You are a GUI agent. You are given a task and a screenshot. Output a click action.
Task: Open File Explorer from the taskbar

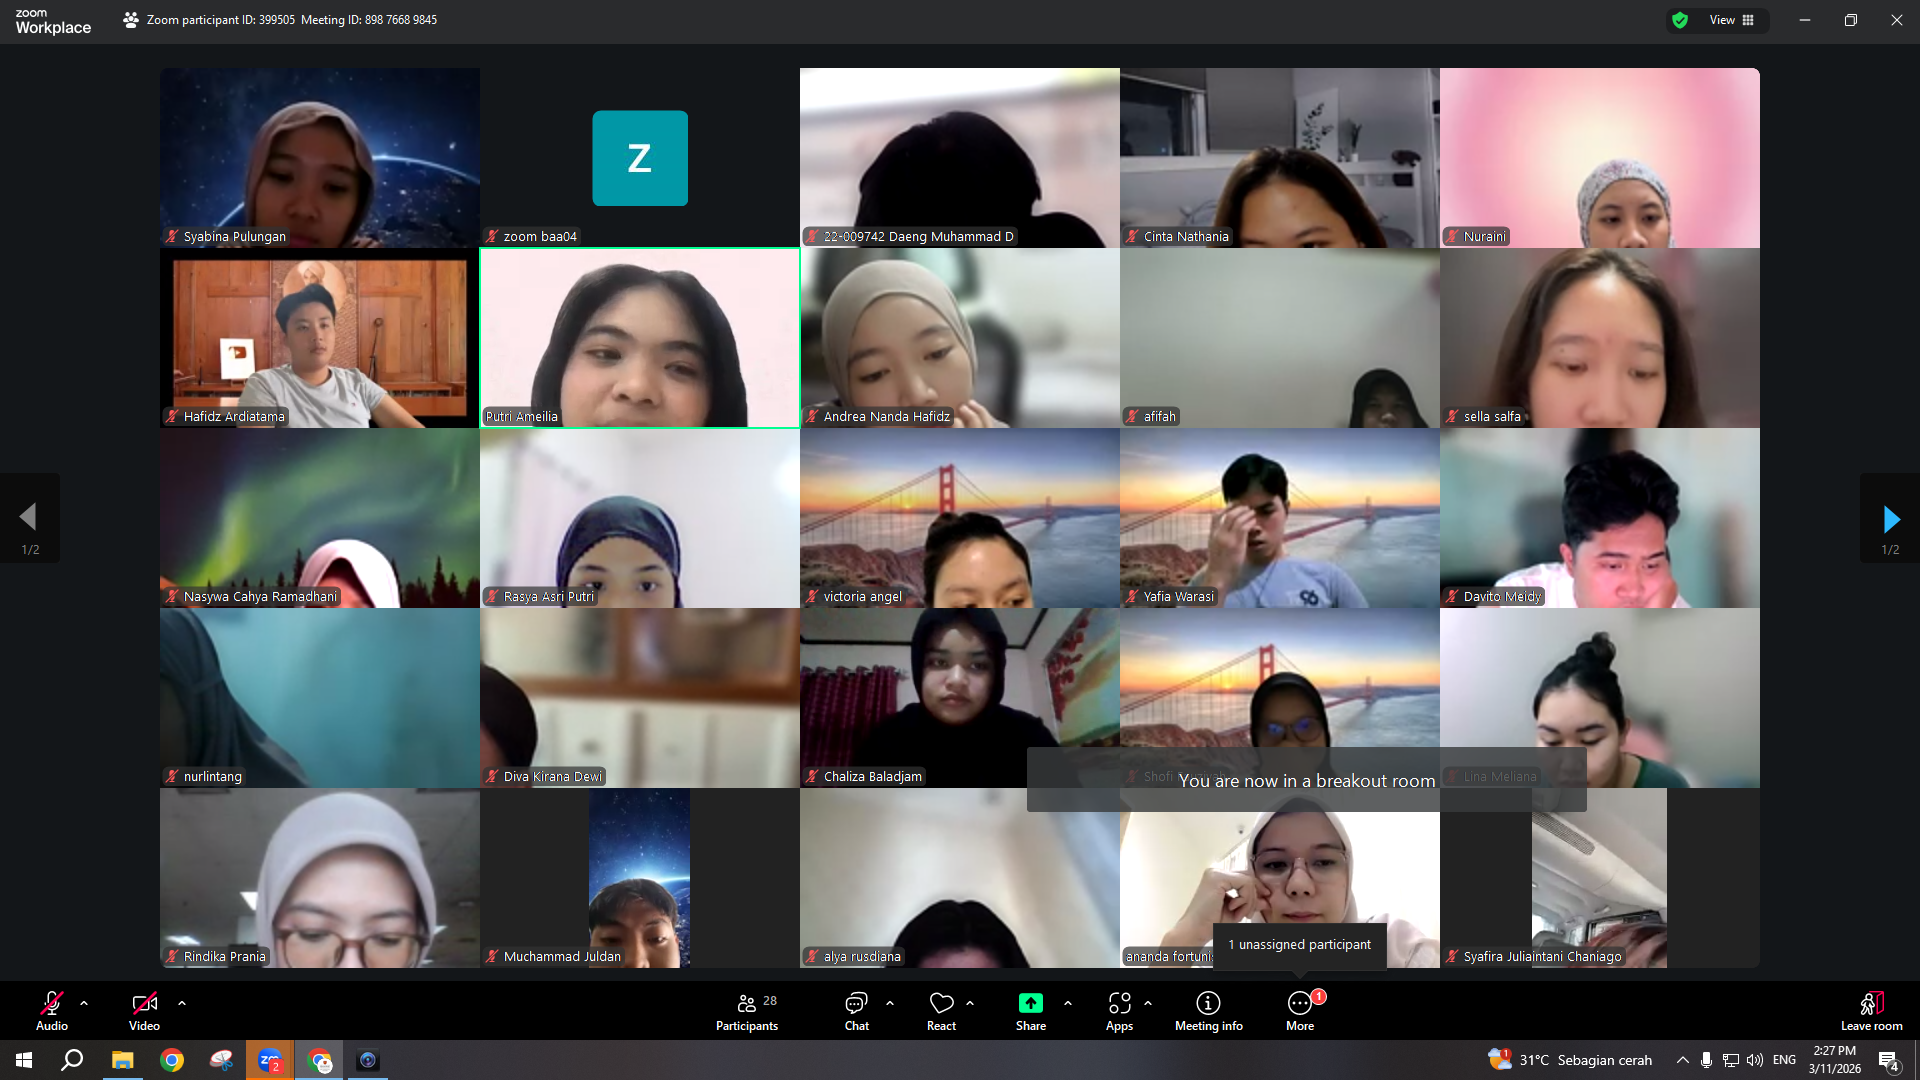[x=122, y=1060]
